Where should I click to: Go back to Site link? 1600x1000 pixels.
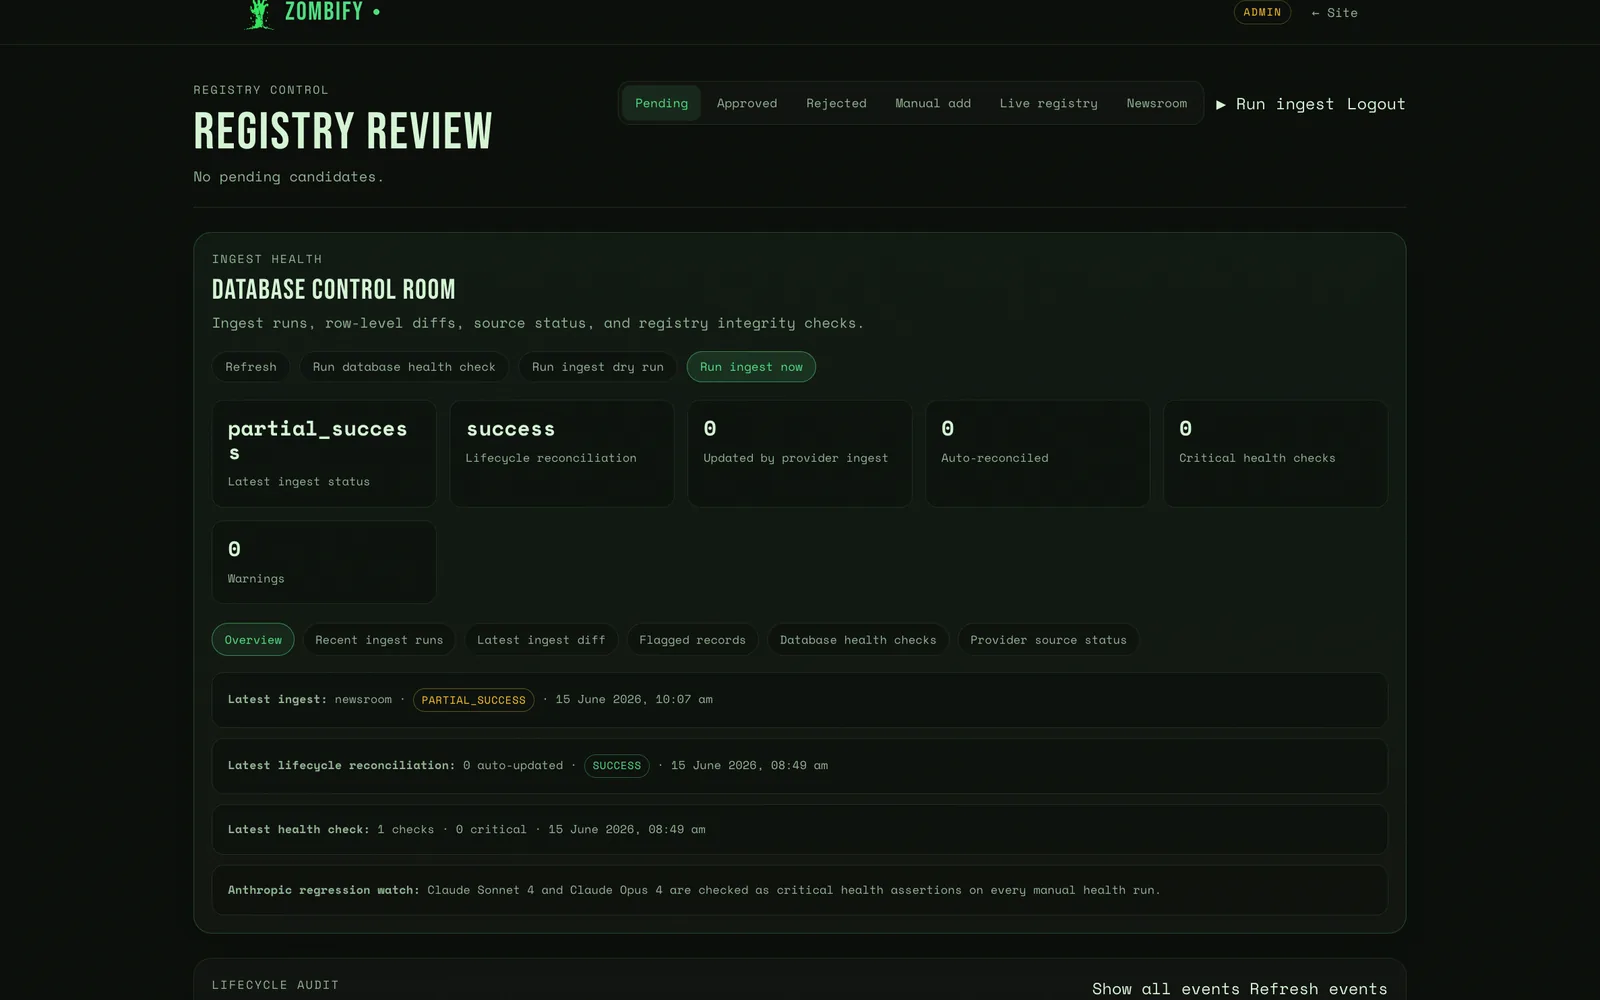tap(1334, 13)
